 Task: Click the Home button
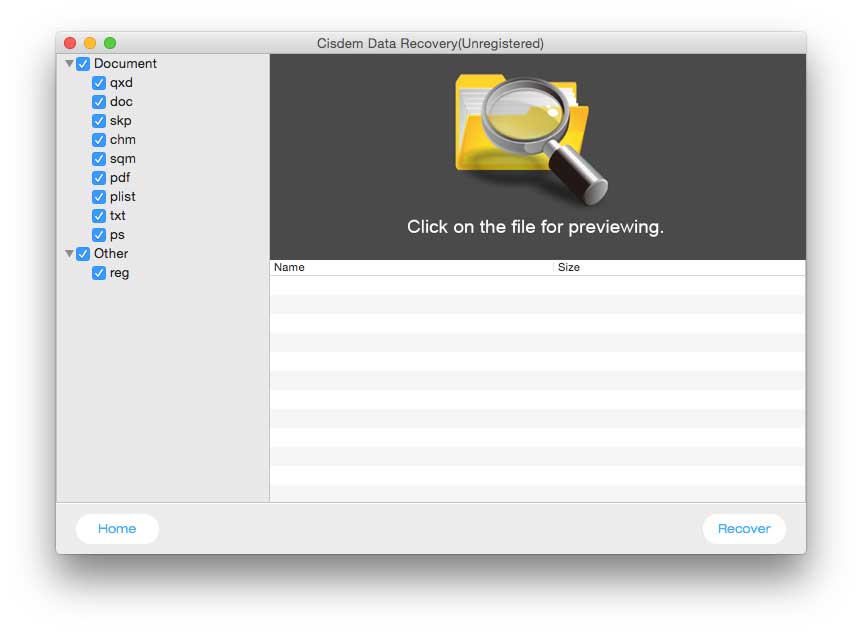pos(117,529)
